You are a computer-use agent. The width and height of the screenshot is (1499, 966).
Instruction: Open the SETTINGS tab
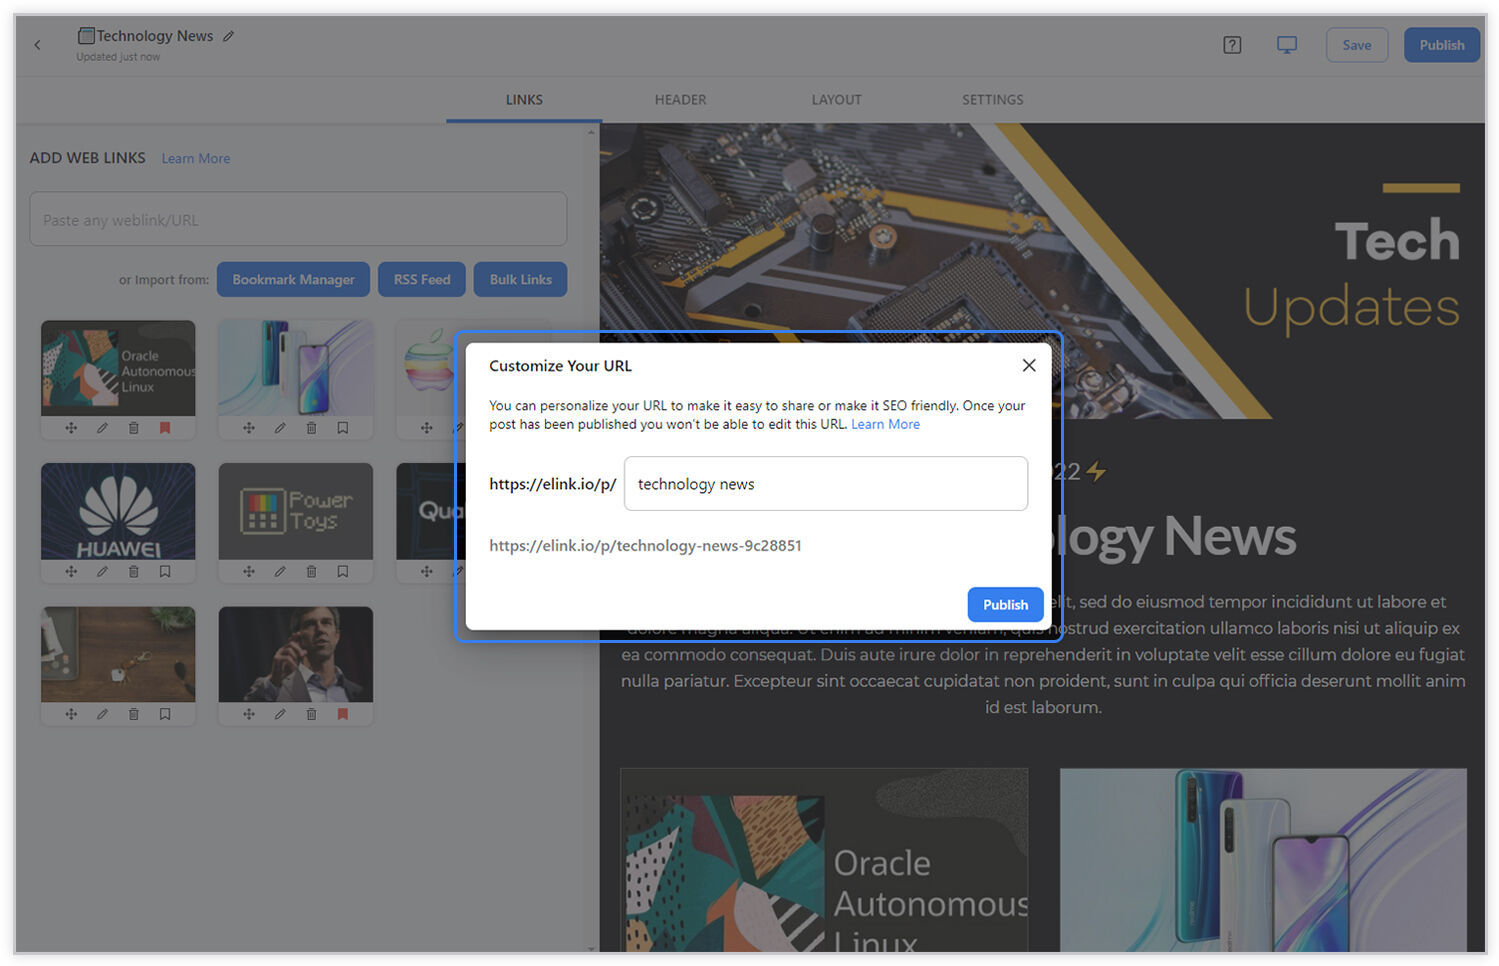[992, 100]
